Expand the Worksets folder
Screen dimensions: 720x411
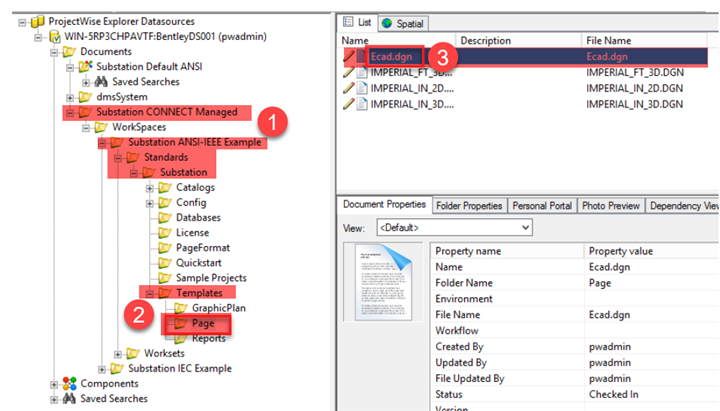[118, 354]
